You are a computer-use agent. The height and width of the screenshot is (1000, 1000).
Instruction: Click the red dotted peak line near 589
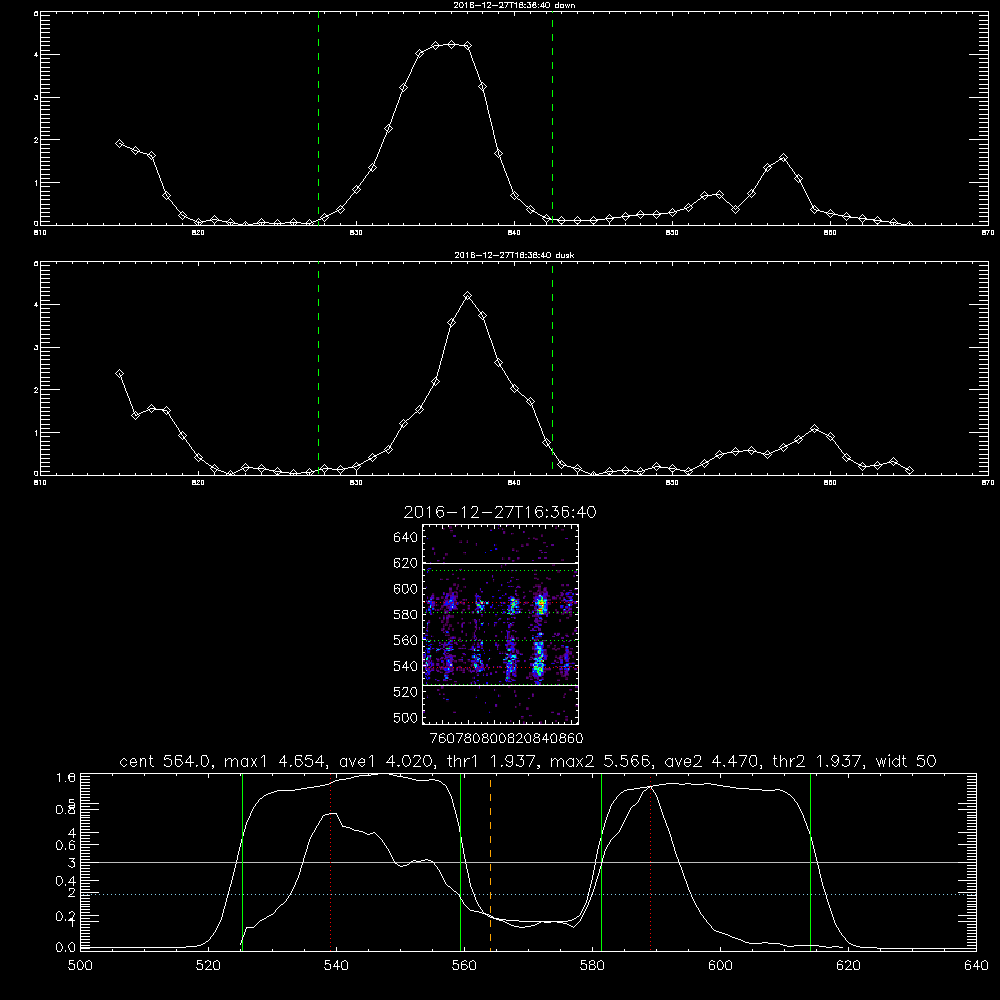pos(651,861)
